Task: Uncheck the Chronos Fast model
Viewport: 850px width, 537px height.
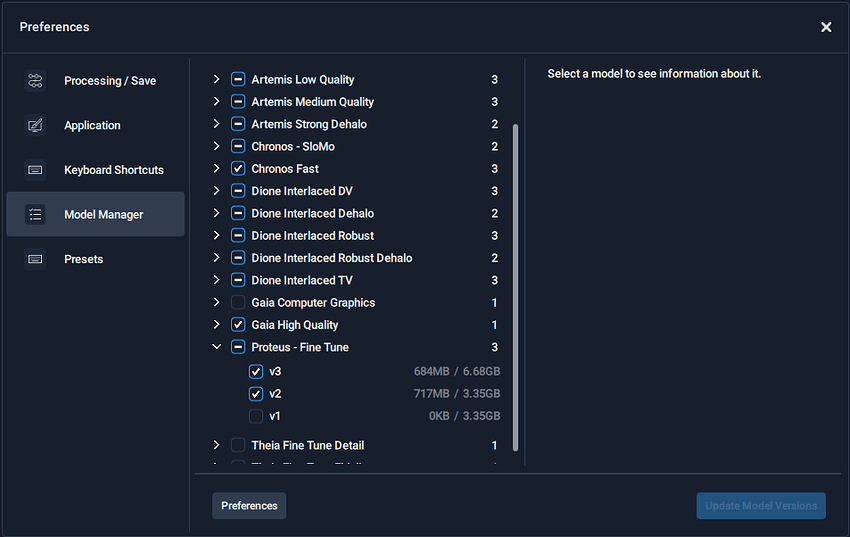Action: [x=238, y=169]
